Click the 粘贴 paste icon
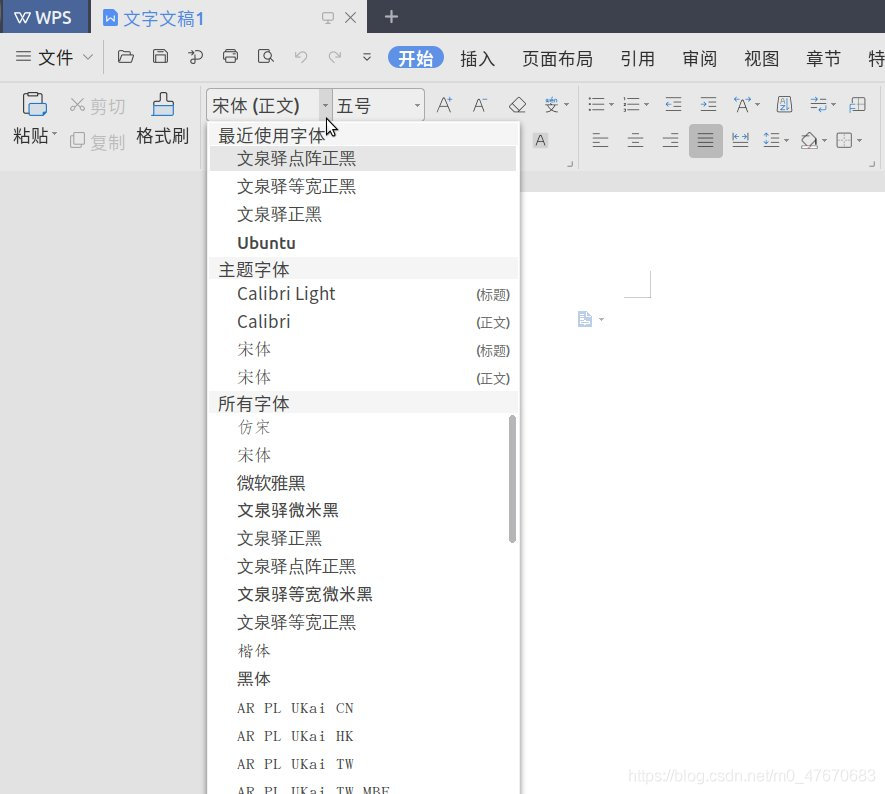The width and height of the screenshot is (885, 794). (33, 104)
